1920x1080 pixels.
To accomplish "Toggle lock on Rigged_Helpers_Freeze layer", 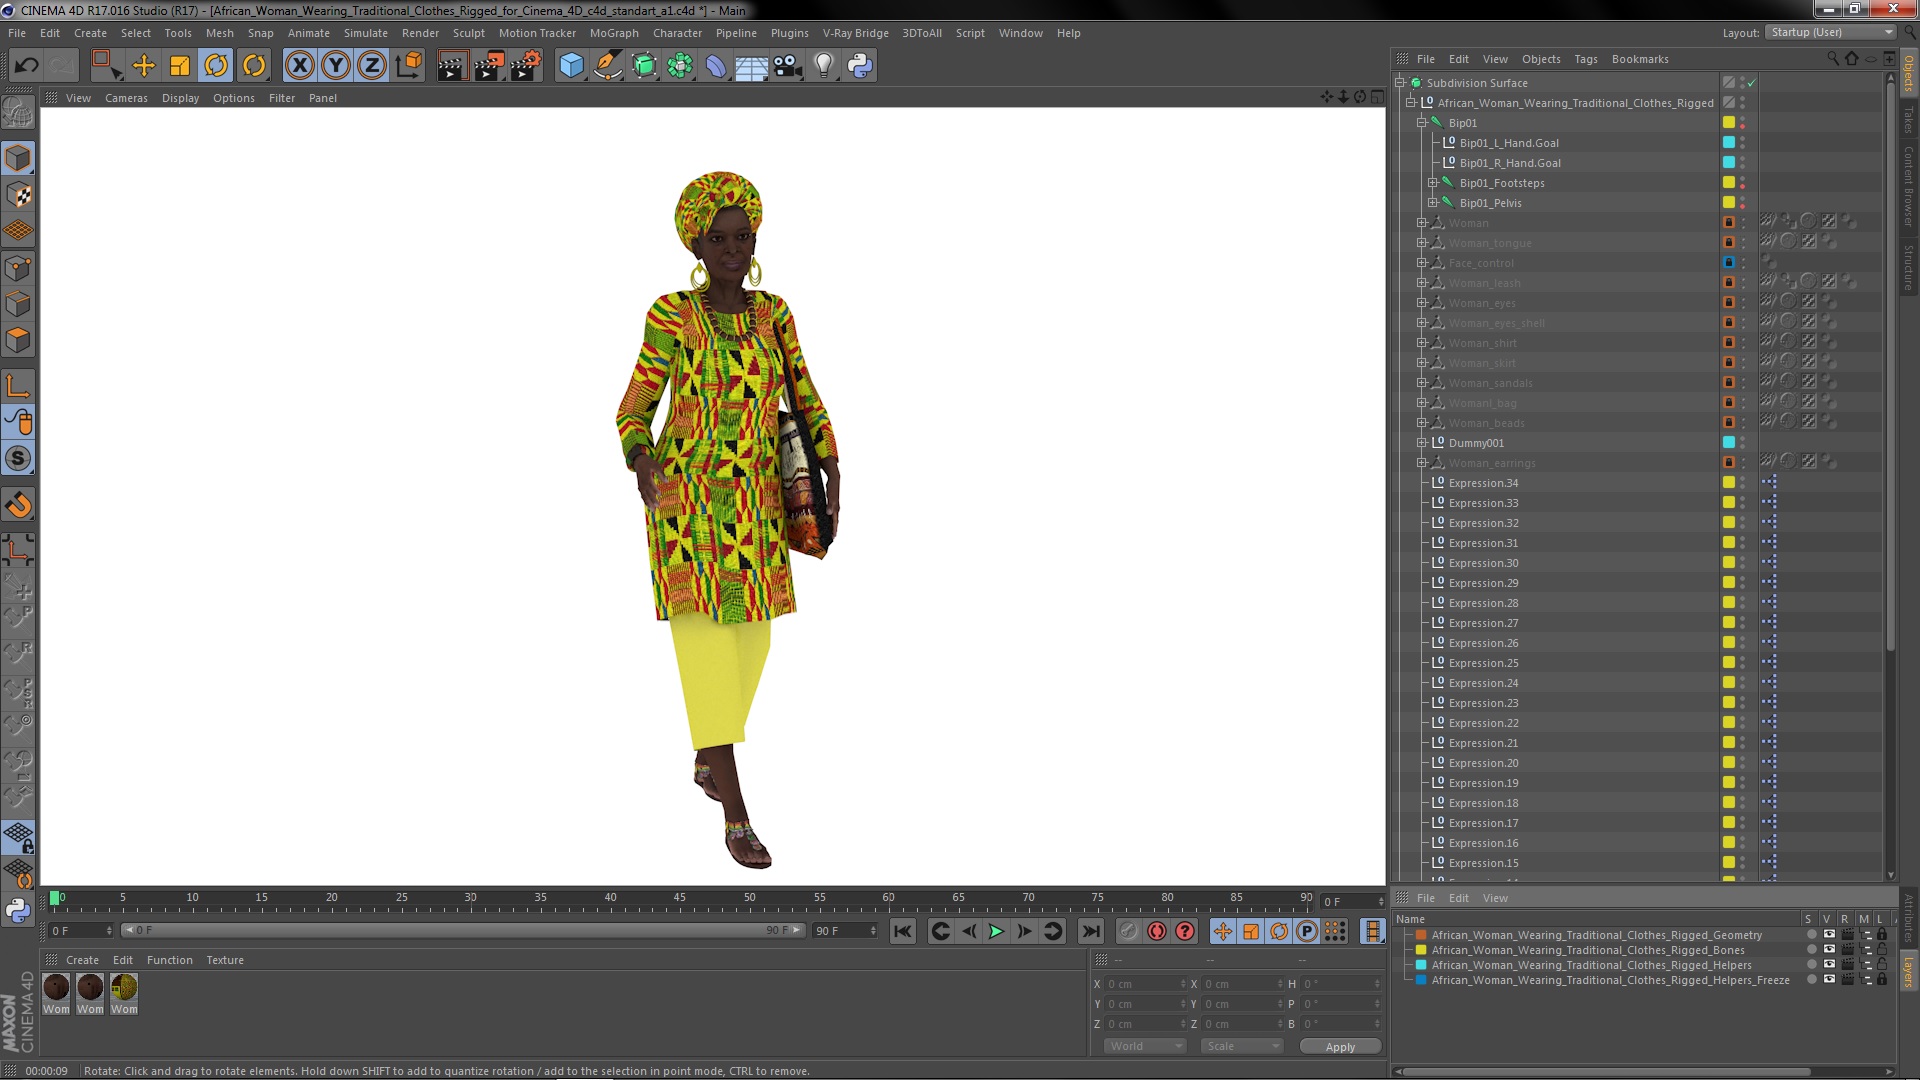I will [1881, 980].
